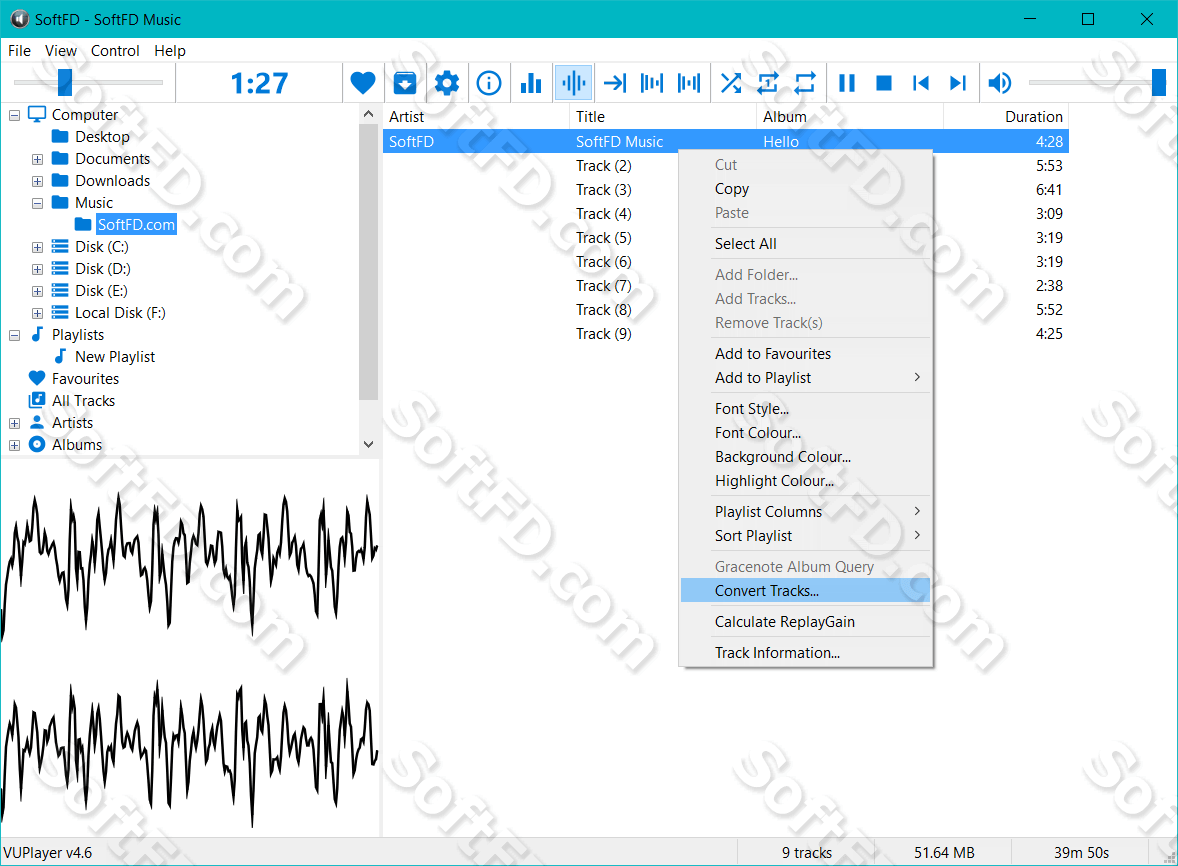Toggle stop at track end arrow icon
This screenshot has height=866, width=1178.
click(615, 83)
